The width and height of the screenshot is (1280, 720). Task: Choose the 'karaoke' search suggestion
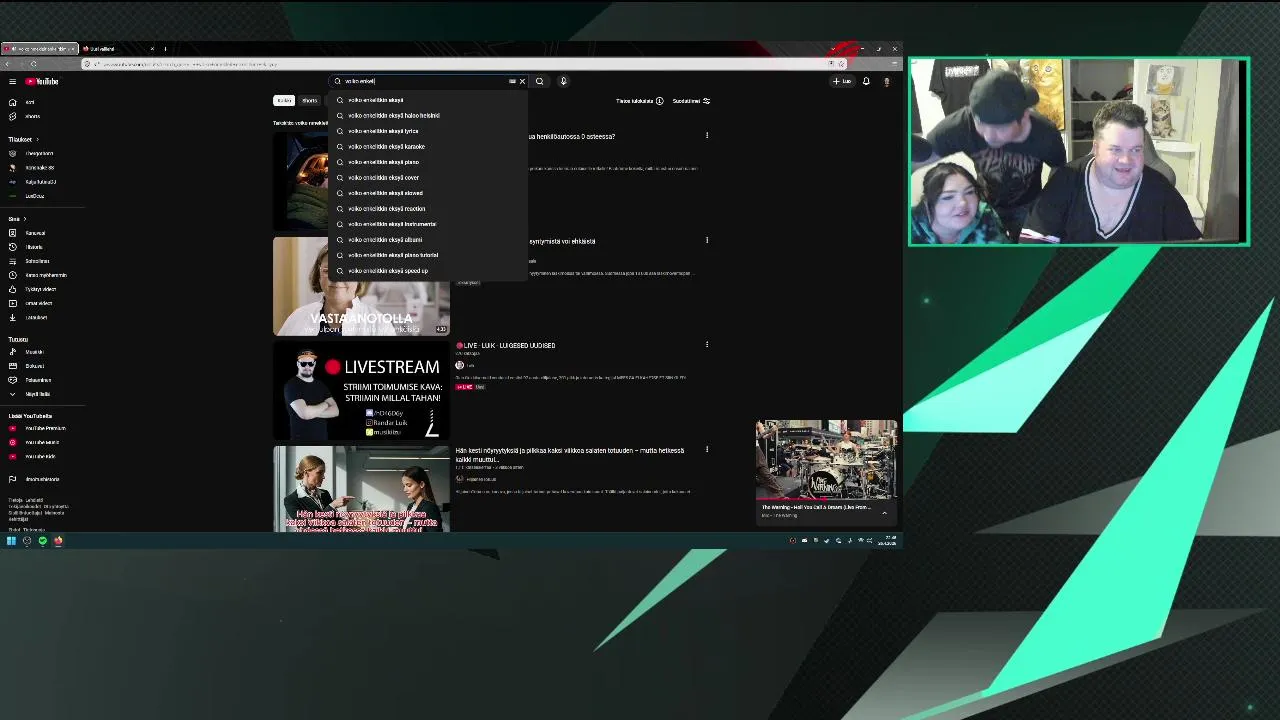pos(427,146)
